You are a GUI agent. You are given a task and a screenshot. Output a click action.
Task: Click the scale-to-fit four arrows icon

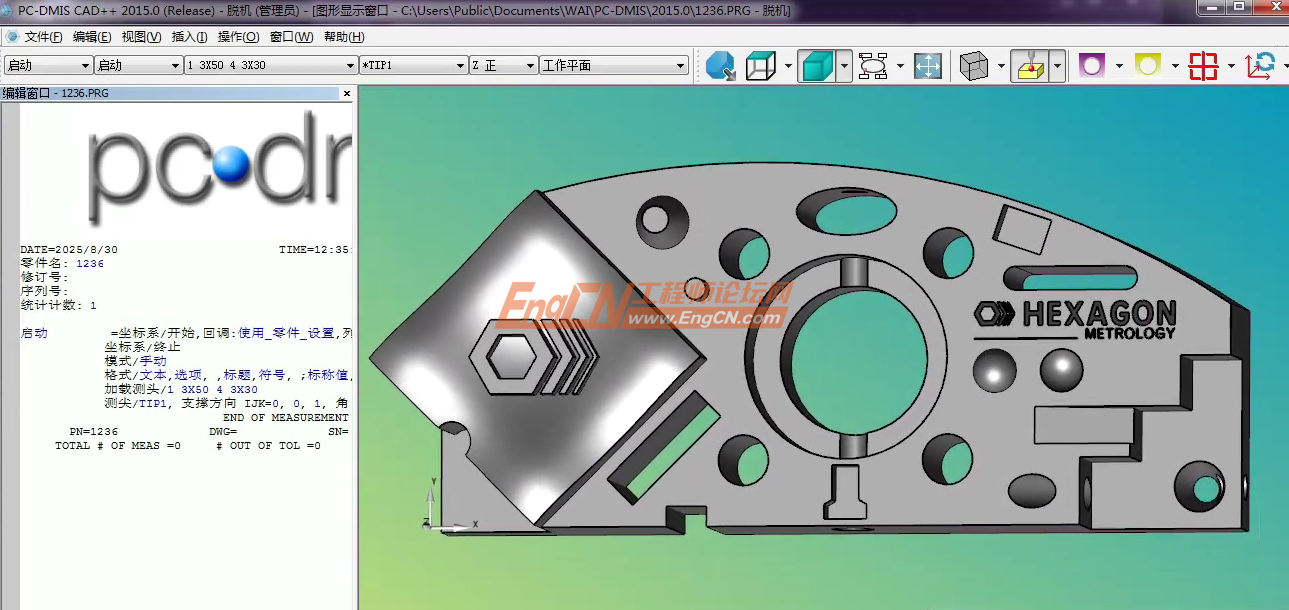click(927, 66)
